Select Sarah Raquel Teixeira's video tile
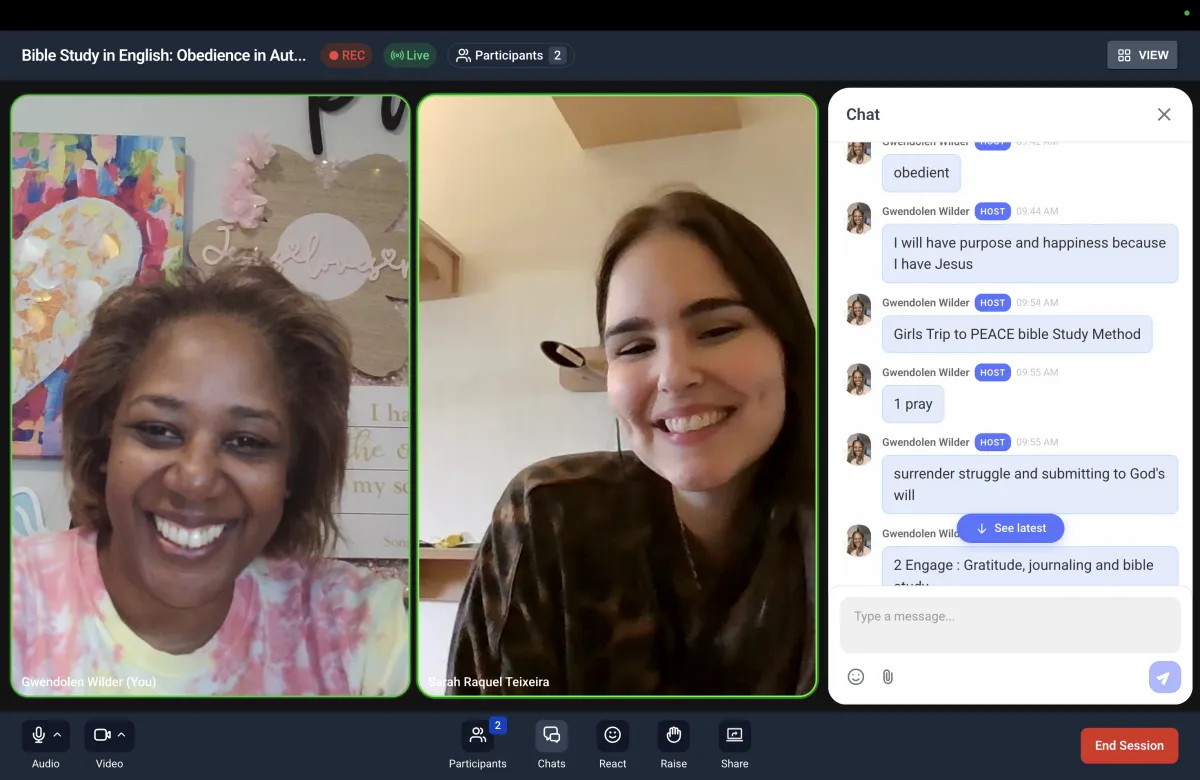Viewport: 1200px width, 780px height. pyautogui.click(x=617, y=396)
